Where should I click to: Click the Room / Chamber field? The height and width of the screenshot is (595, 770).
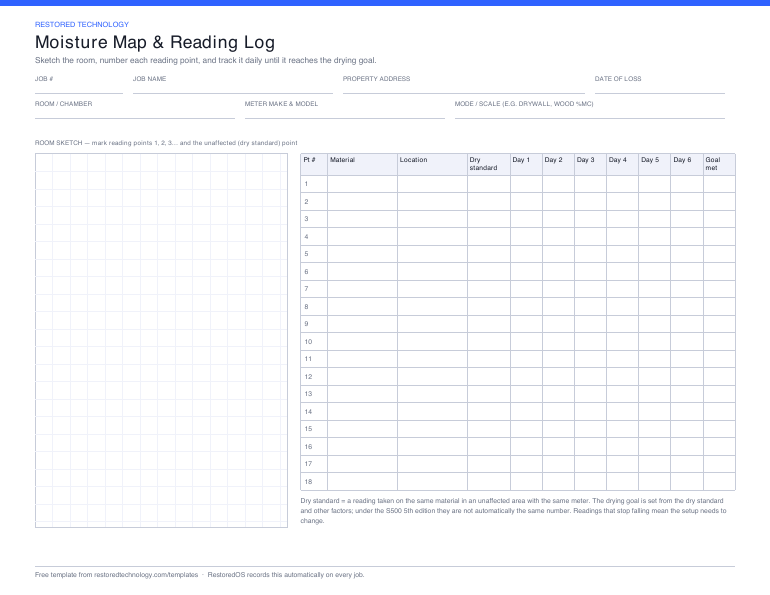135,113
